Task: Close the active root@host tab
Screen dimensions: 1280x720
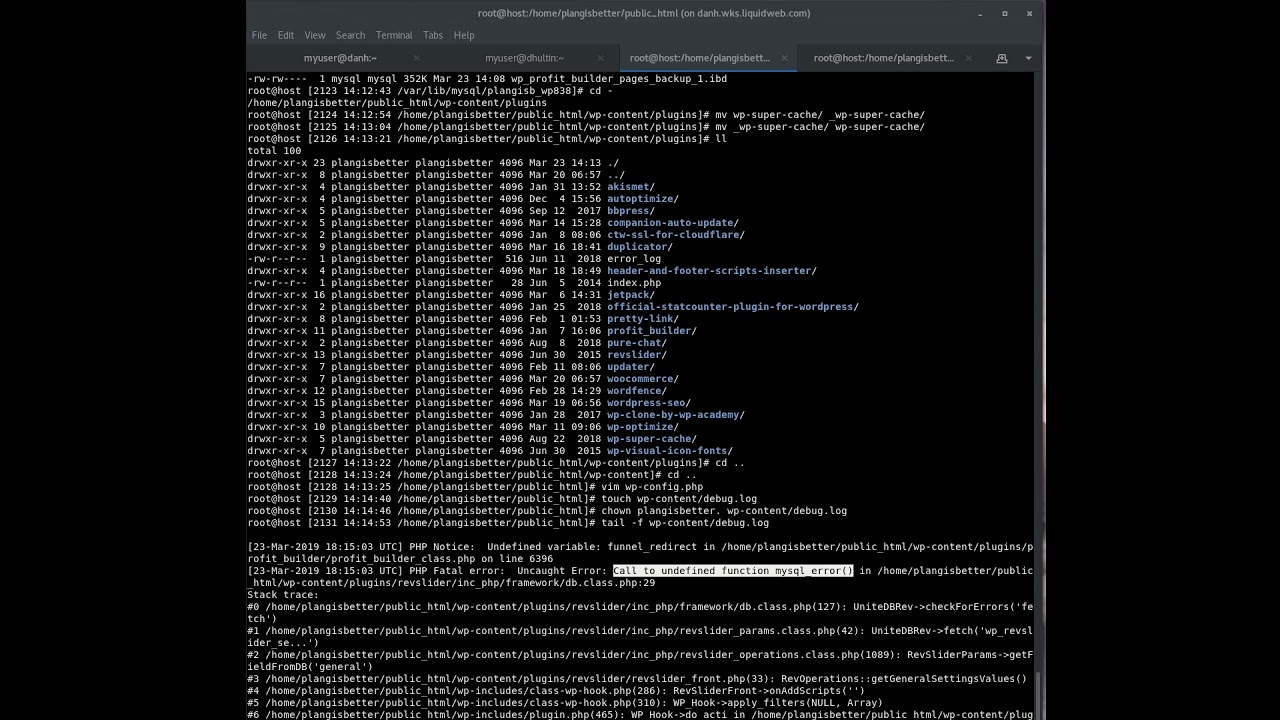Action: (784, 58)
